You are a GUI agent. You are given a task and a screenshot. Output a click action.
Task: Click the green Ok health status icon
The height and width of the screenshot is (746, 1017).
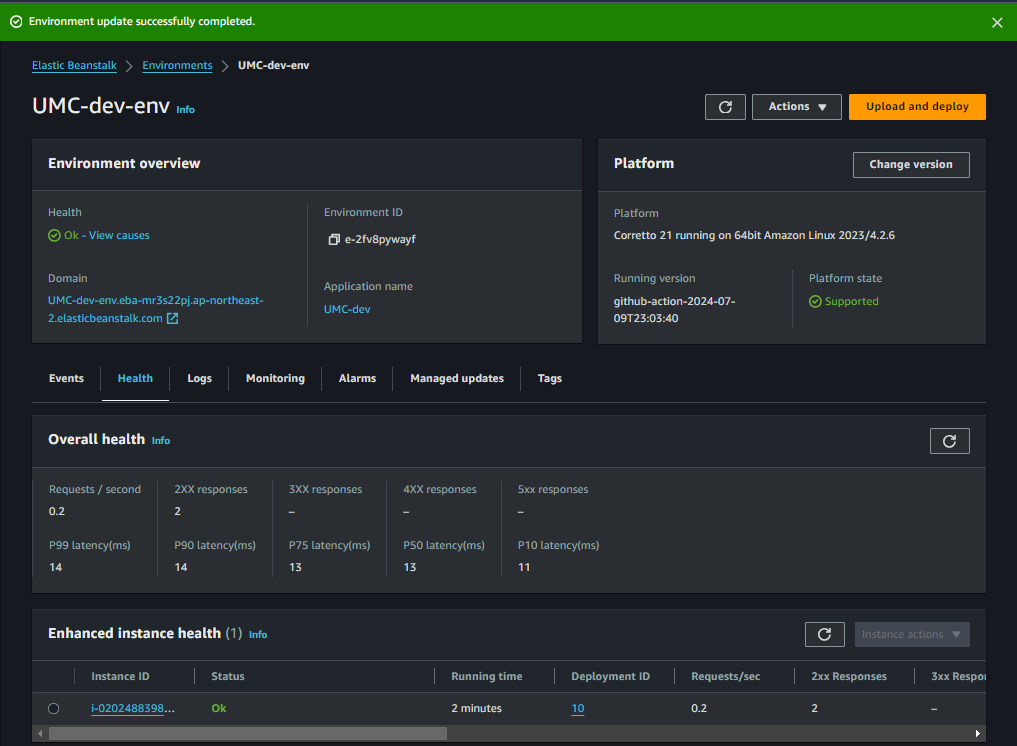54,235
